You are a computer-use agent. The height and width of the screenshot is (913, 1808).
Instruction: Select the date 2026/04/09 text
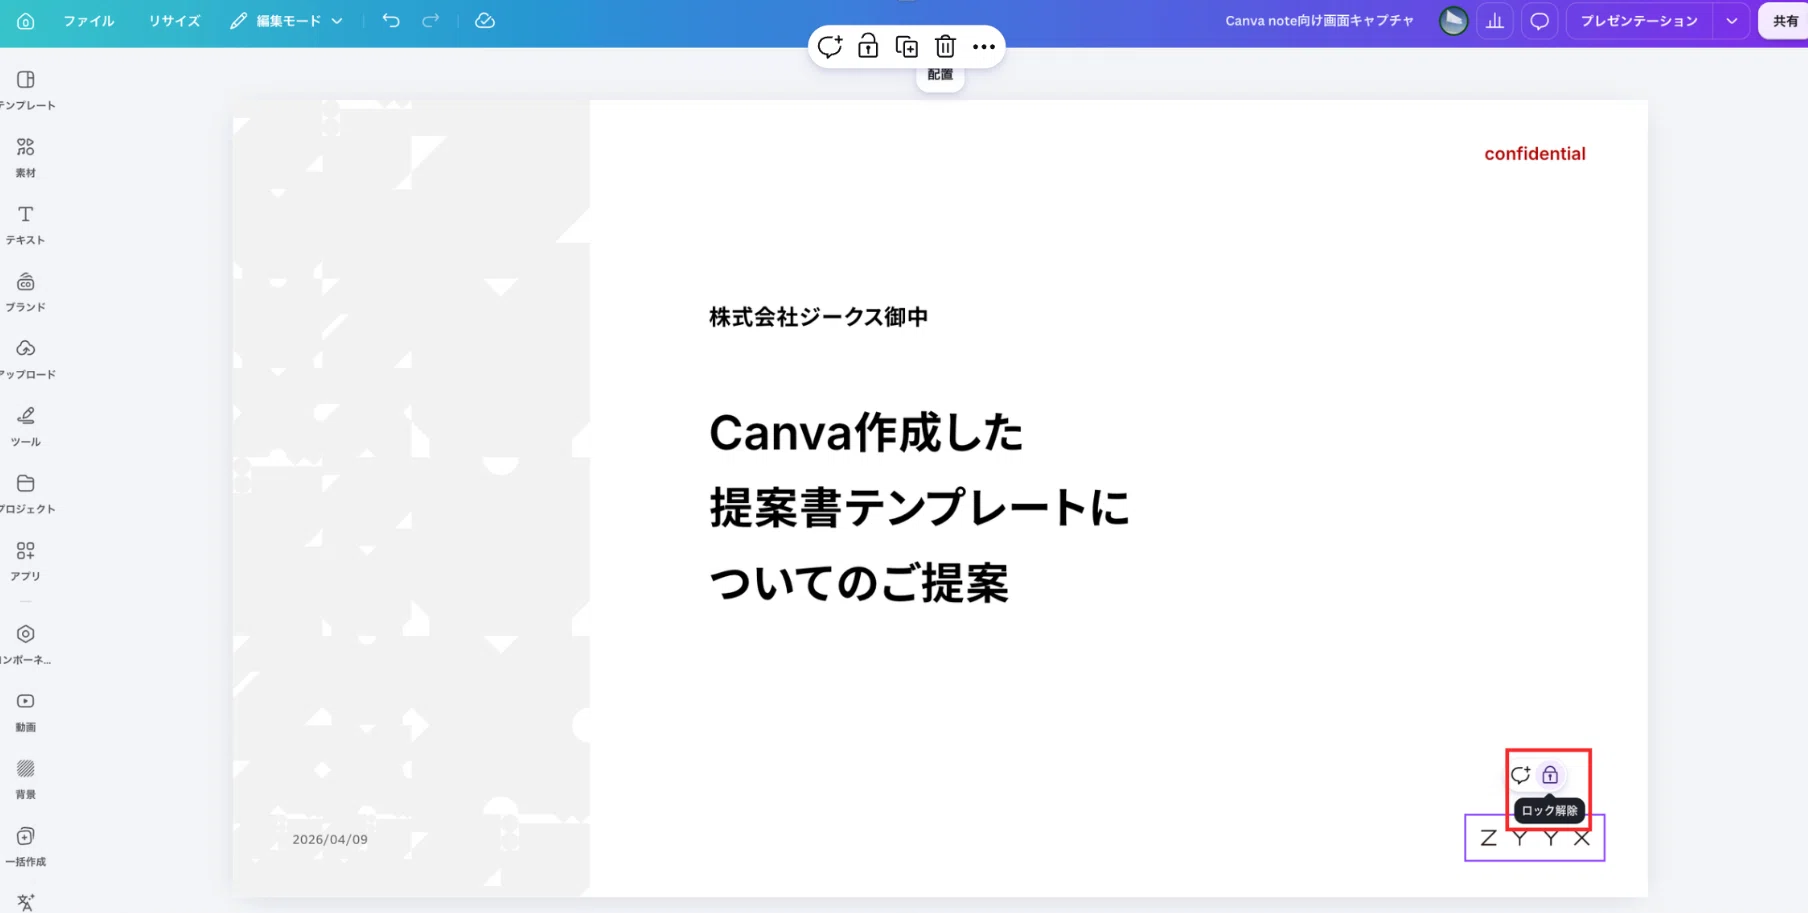[330, 839]
